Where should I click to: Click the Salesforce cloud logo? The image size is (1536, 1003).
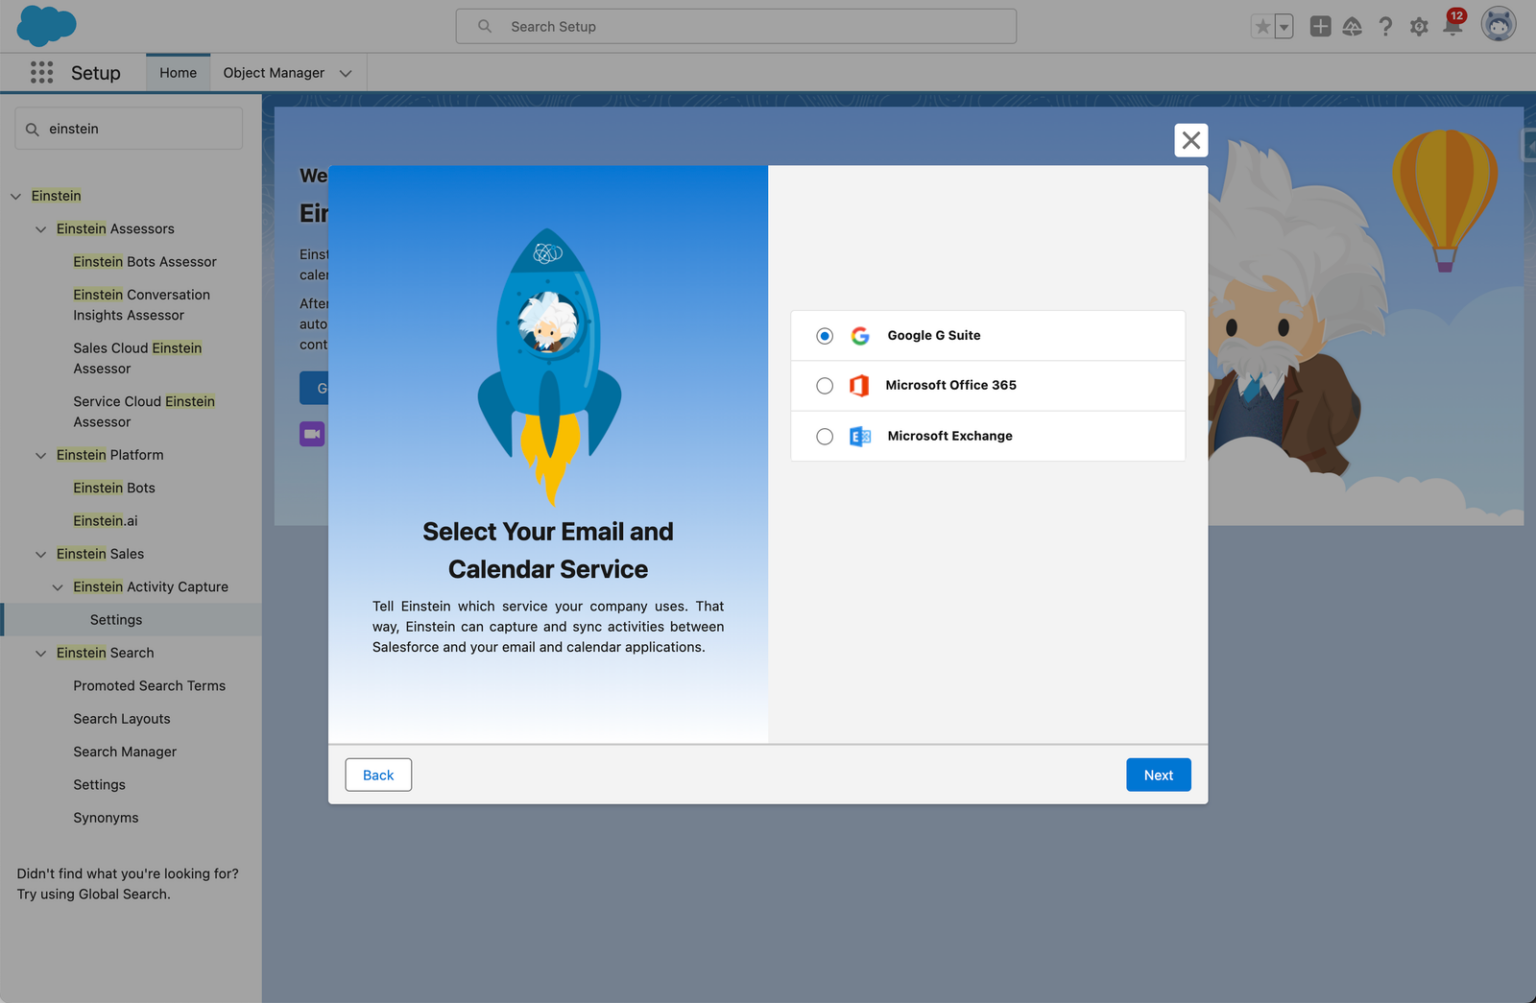46,25
